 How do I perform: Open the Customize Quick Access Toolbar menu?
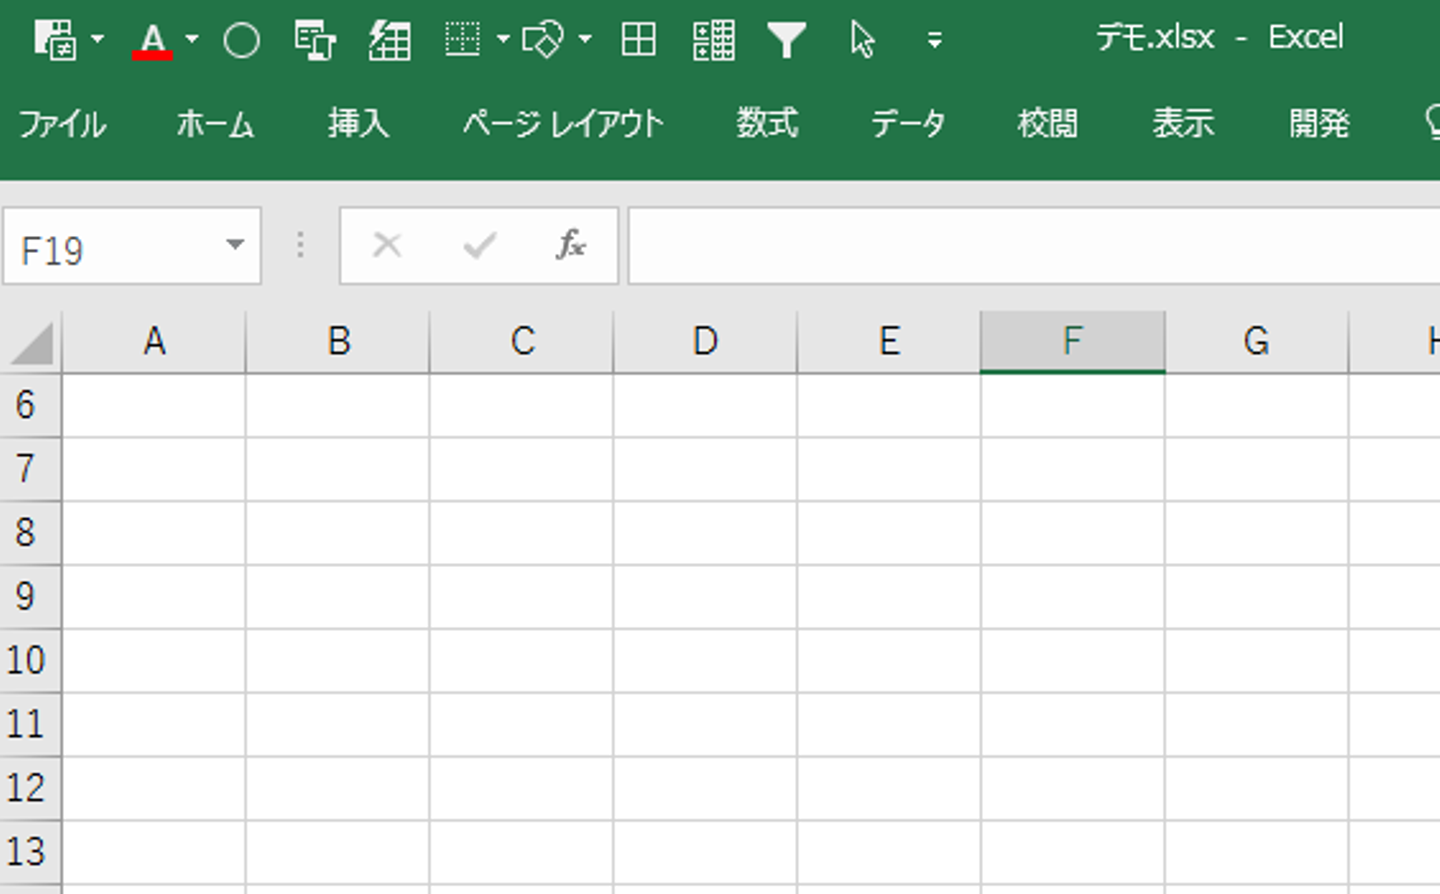pyautogui.click(x=934, y=40)
